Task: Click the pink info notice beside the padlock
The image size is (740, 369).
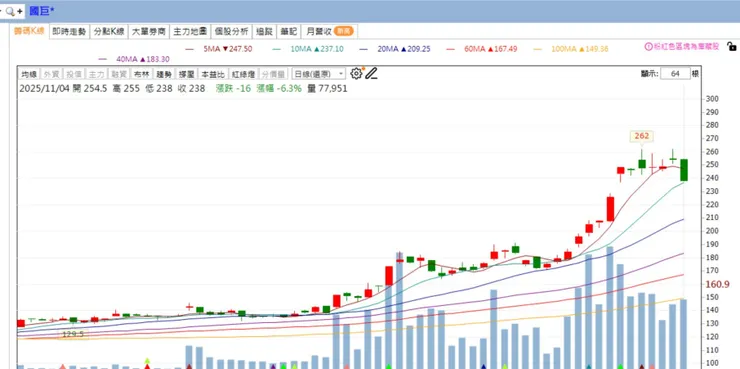Action: coord(682,47)
